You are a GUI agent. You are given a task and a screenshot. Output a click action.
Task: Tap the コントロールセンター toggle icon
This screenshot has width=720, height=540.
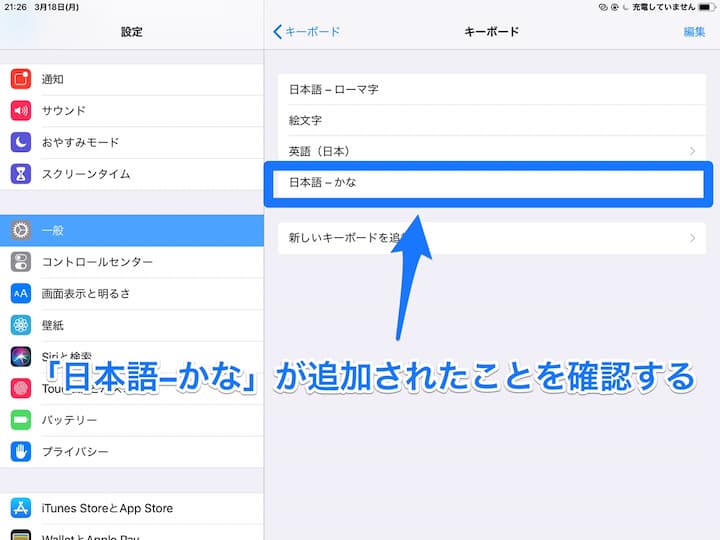(x=21, y=262)
